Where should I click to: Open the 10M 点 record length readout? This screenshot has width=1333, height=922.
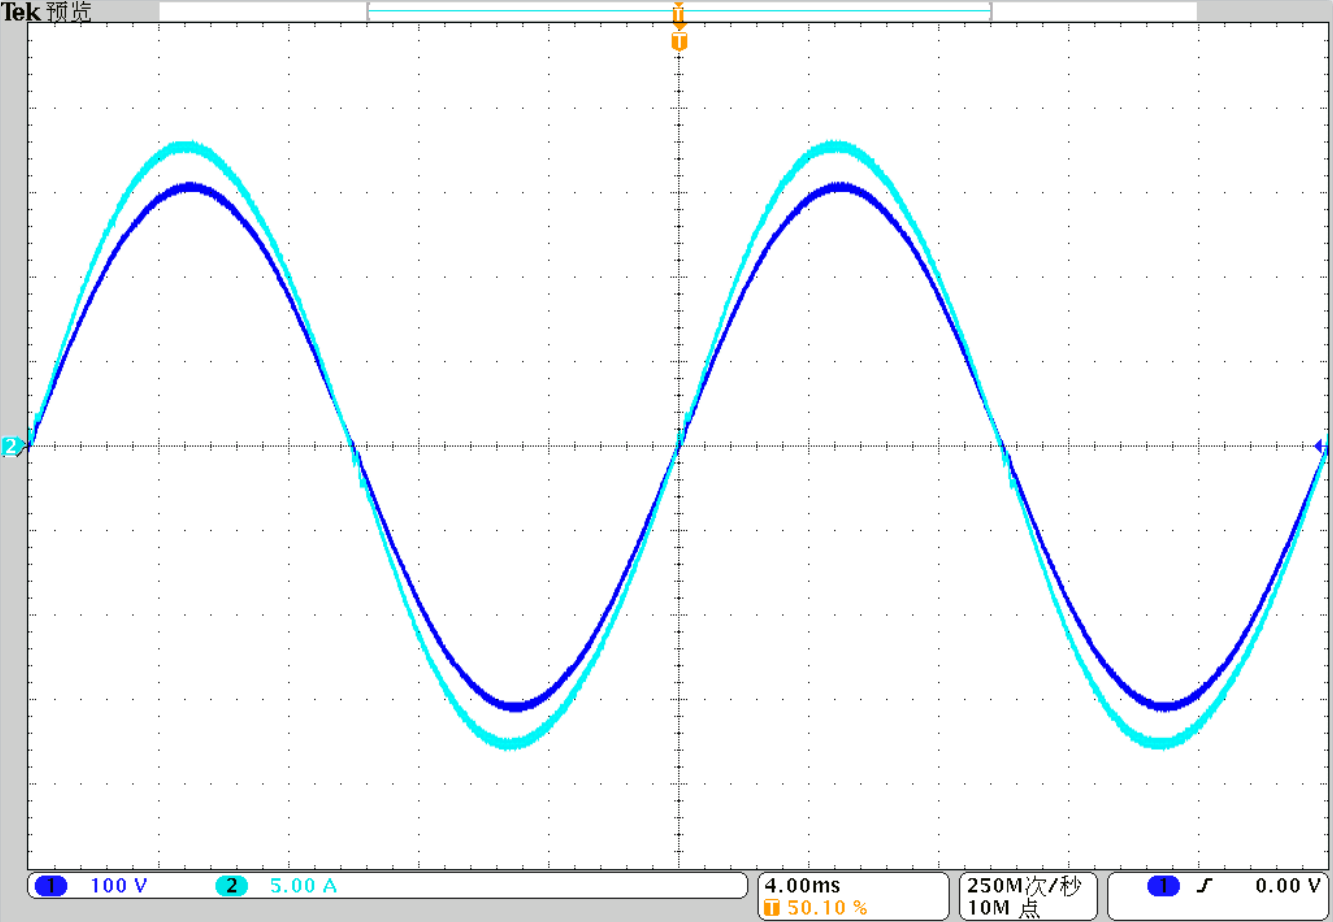(1003, 908)
